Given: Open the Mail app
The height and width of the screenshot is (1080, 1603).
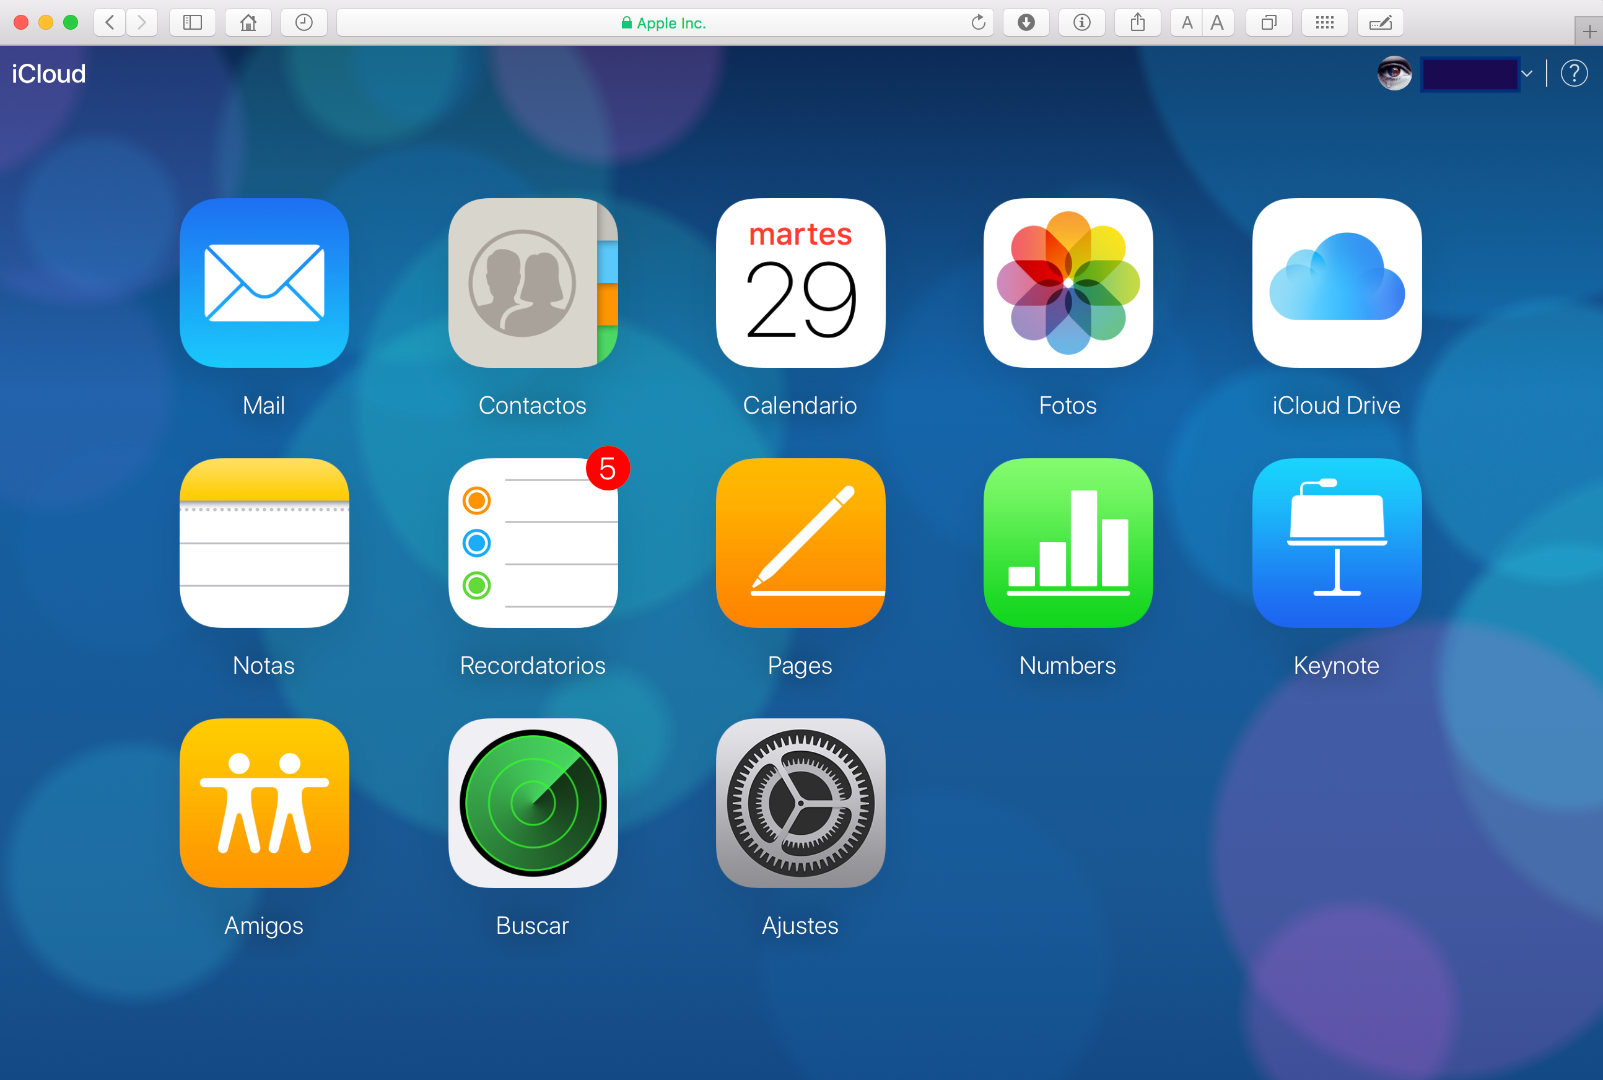Looking at the screenshot, I should 264,283.
